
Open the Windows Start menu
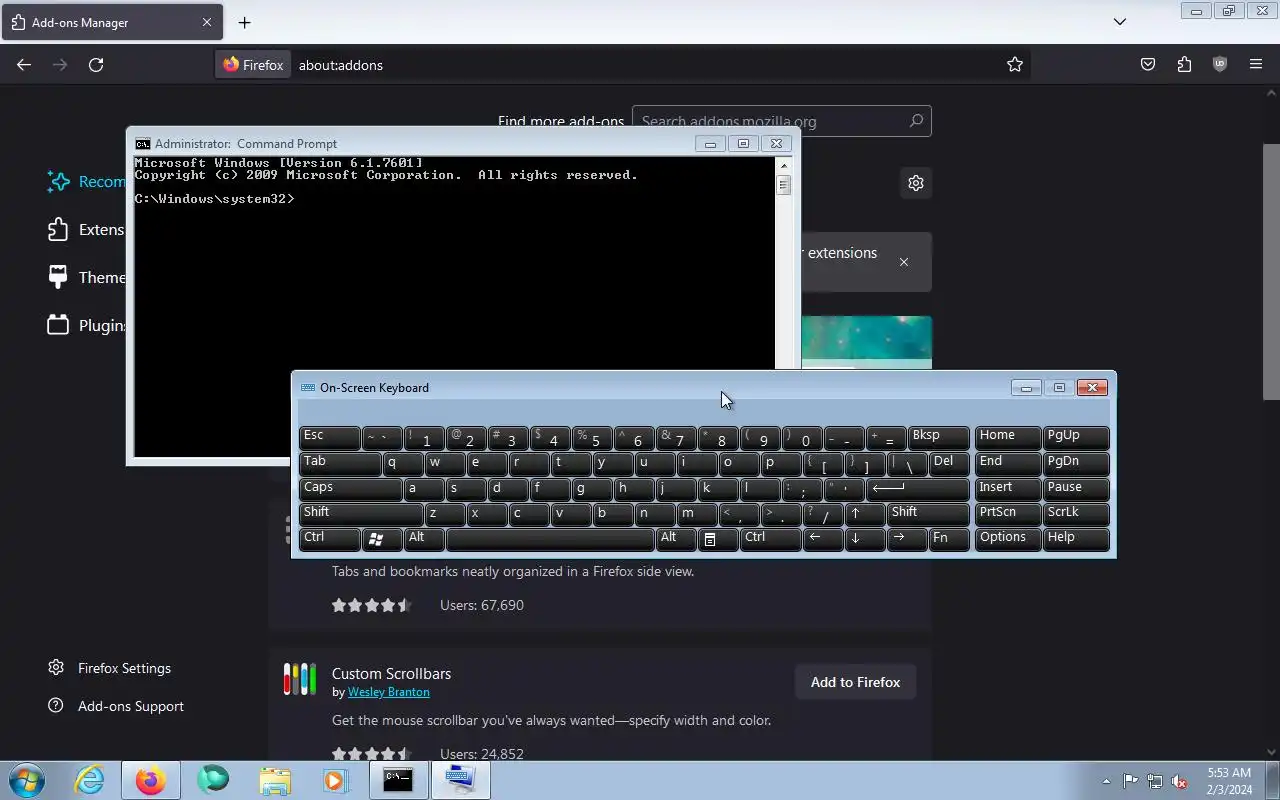pyautogui.click(x=27, y=780)
